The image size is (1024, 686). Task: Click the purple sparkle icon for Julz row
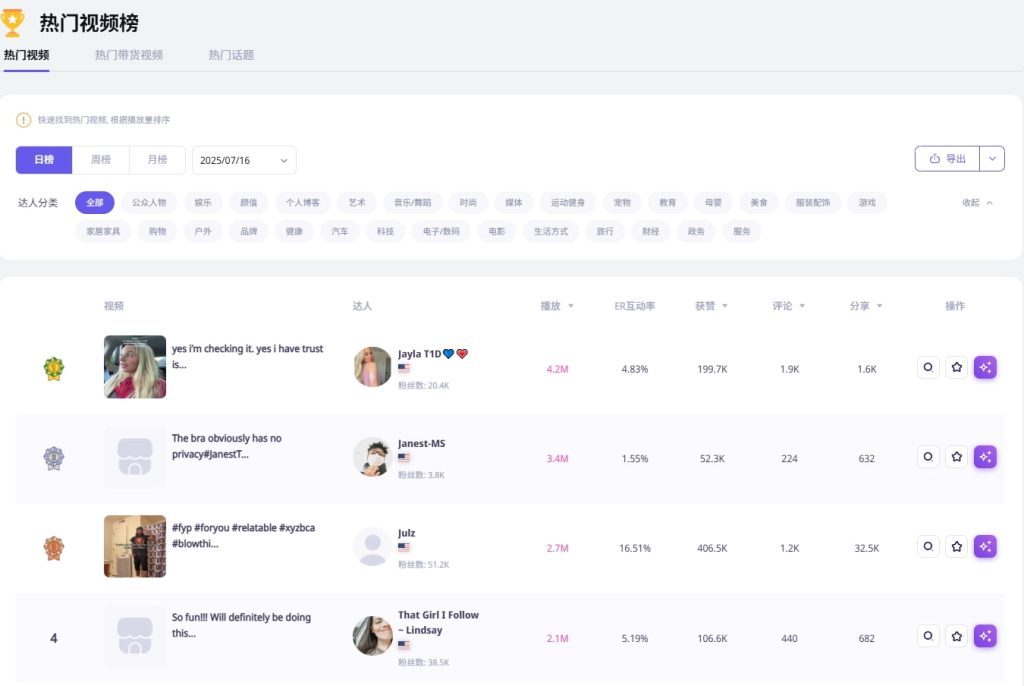(985, 547)
